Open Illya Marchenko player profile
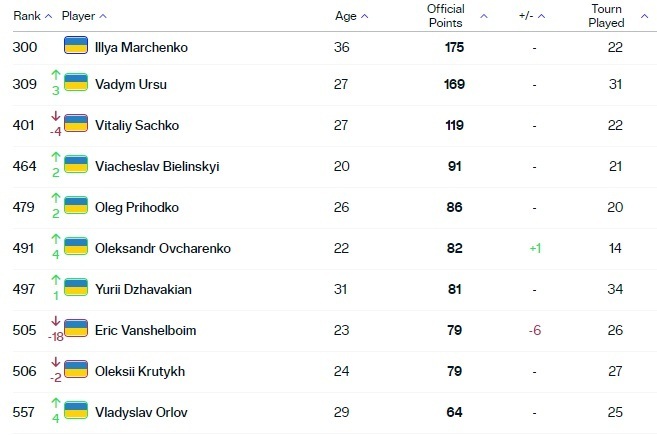The width and height of the screenshot is (657, 435). [x=140, y=47]
